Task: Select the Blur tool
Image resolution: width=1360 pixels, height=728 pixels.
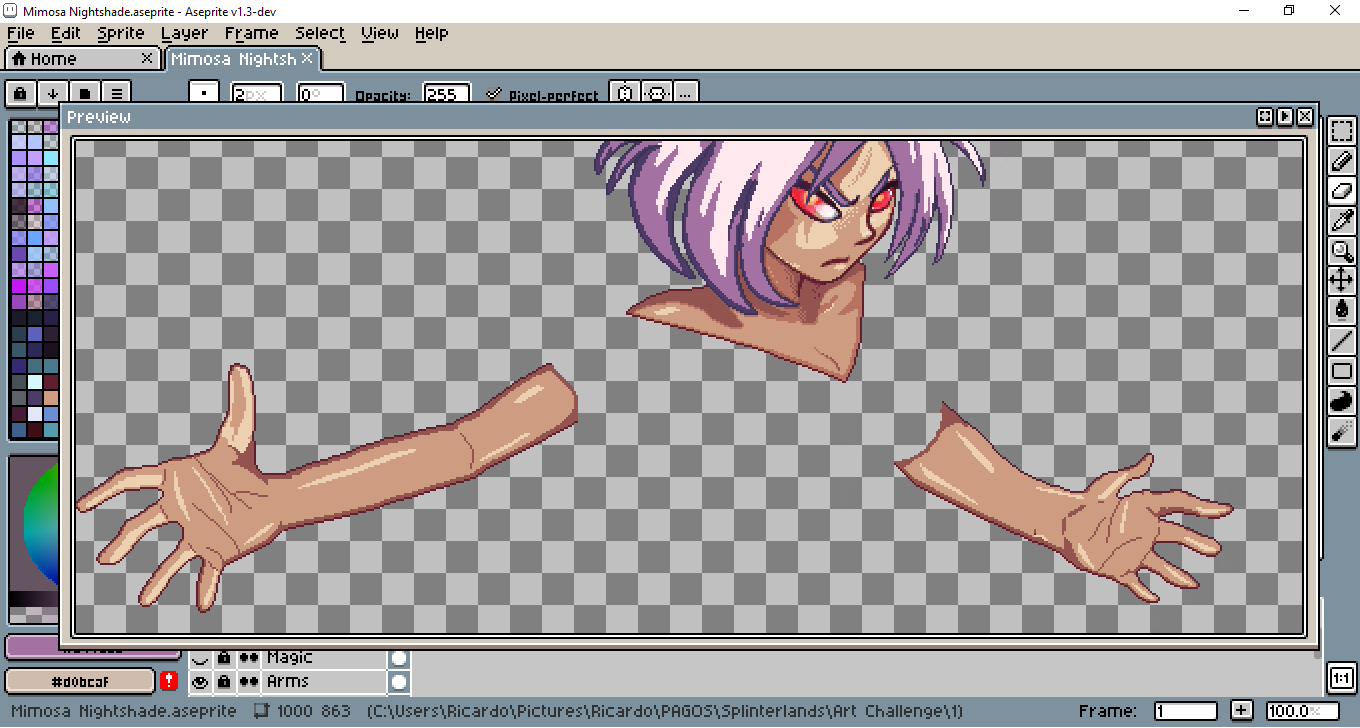Action: pos(1341,431)
